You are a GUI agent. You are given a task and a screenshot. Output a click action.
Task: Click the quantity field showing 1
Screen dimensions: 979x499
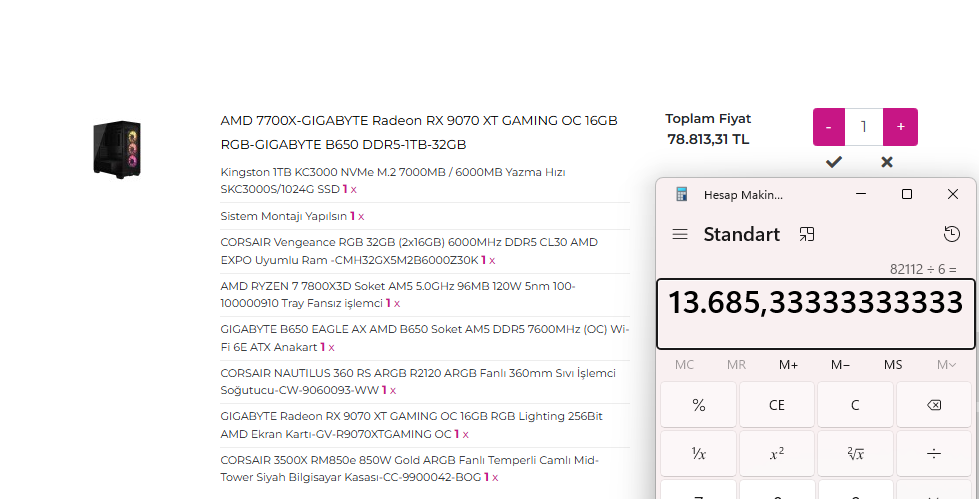point(864,127)
